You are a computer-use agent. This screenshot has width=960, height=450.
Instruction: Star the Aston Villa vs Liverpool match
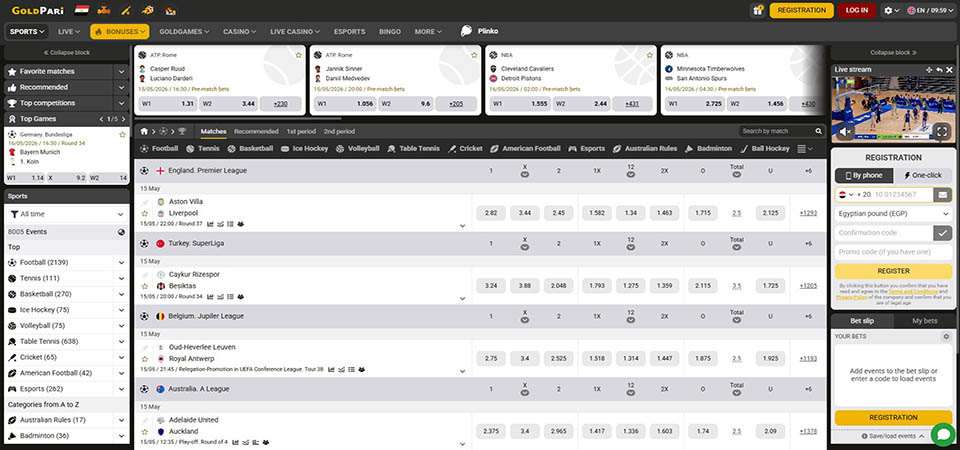145,214
